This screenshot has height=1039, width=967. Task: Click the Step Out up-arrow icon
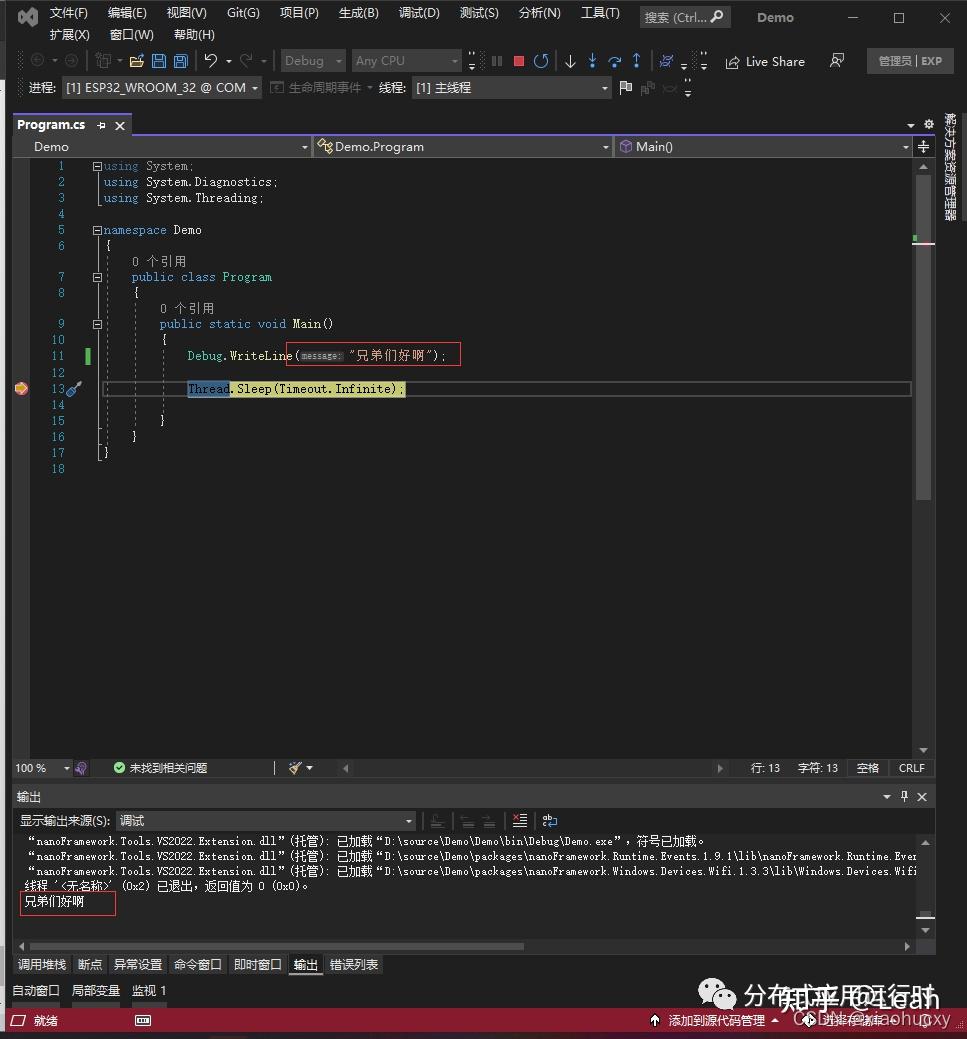pos(636,61)
